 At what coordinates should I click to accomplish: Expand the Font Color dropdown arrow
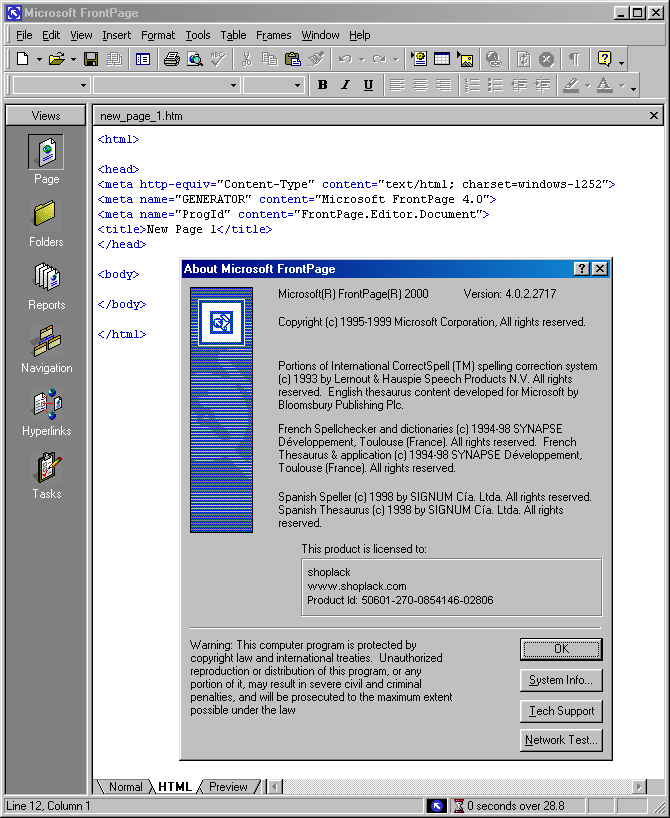[x=621, y=86]
